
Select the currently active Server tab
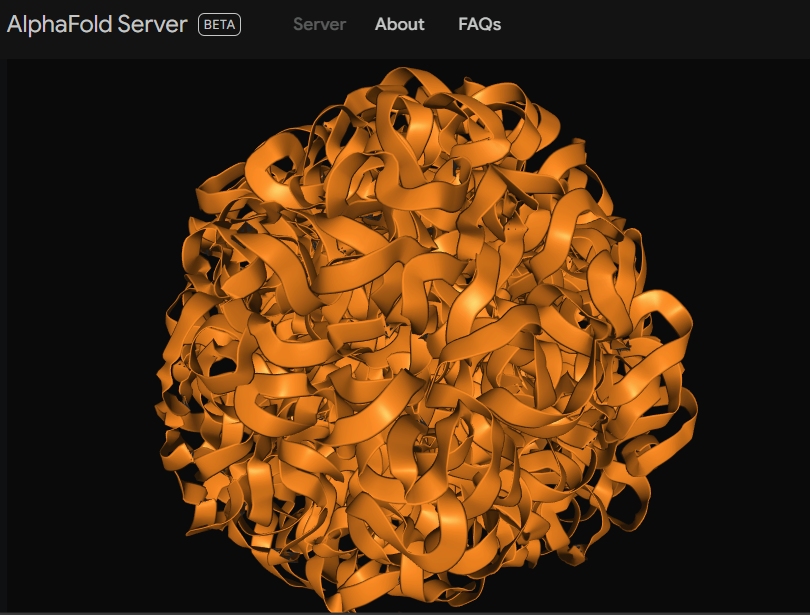pos(318,25)
